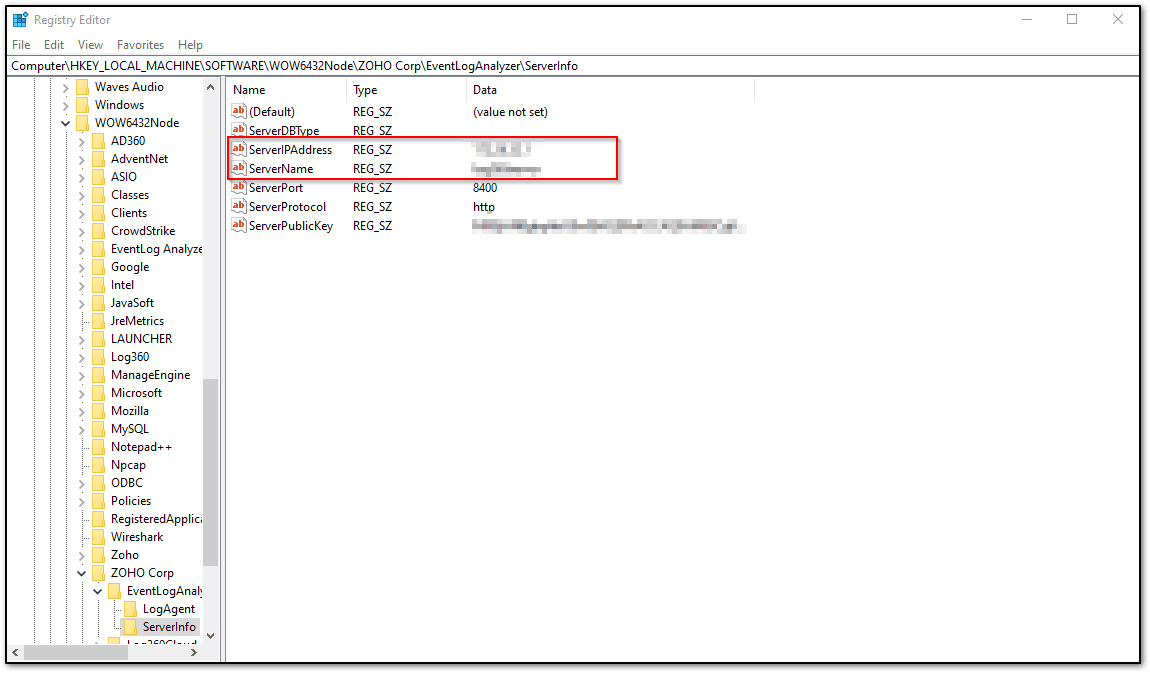The width and height of the screenshot is (1150, 673).
Task: Click the Waves Audio folder icon
Action: pyautogui.click(x=83, y=87)
